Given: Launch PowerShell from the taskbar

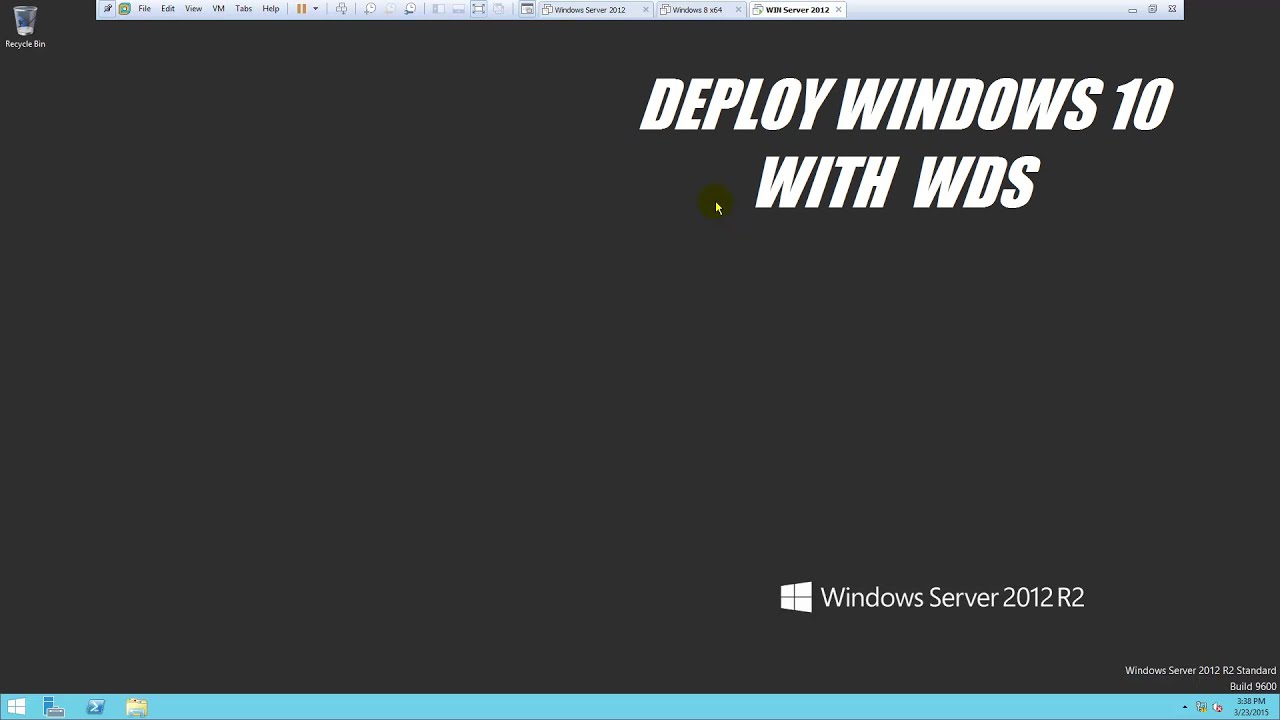Looking at the screenshot, I should tap(96, 707).
